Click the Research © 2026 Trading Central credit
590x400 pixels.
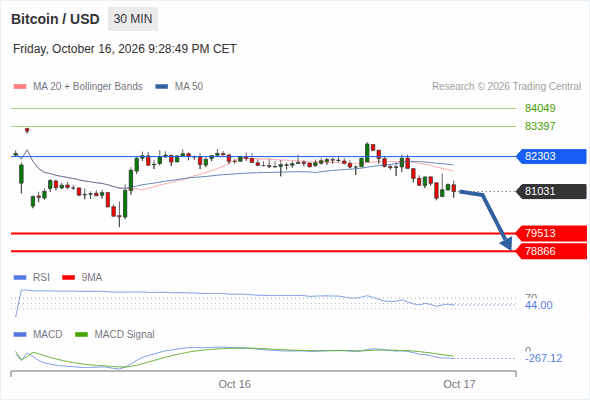[x=506, y=87]
